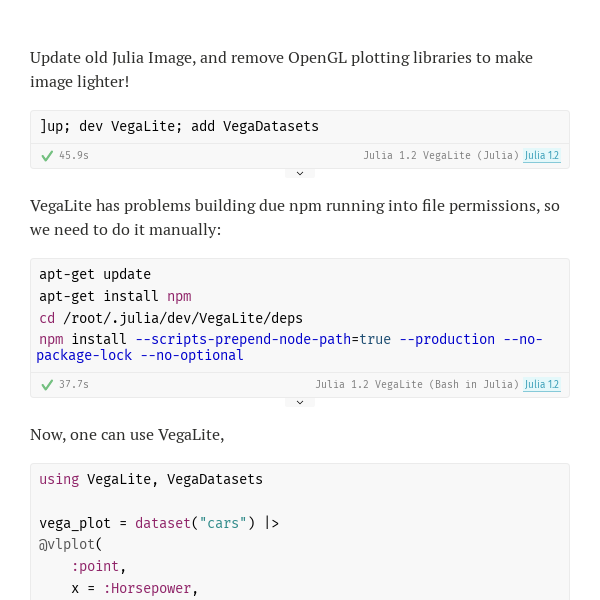
Task: Click the 'apt-get install npm' line
Action: (x=115, y=296)
